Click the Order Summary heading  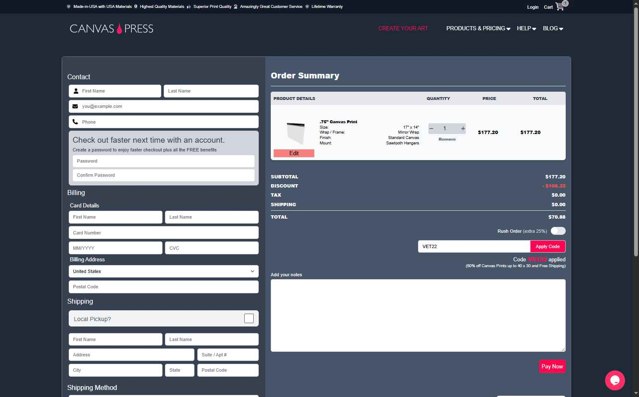coord(305,75)
